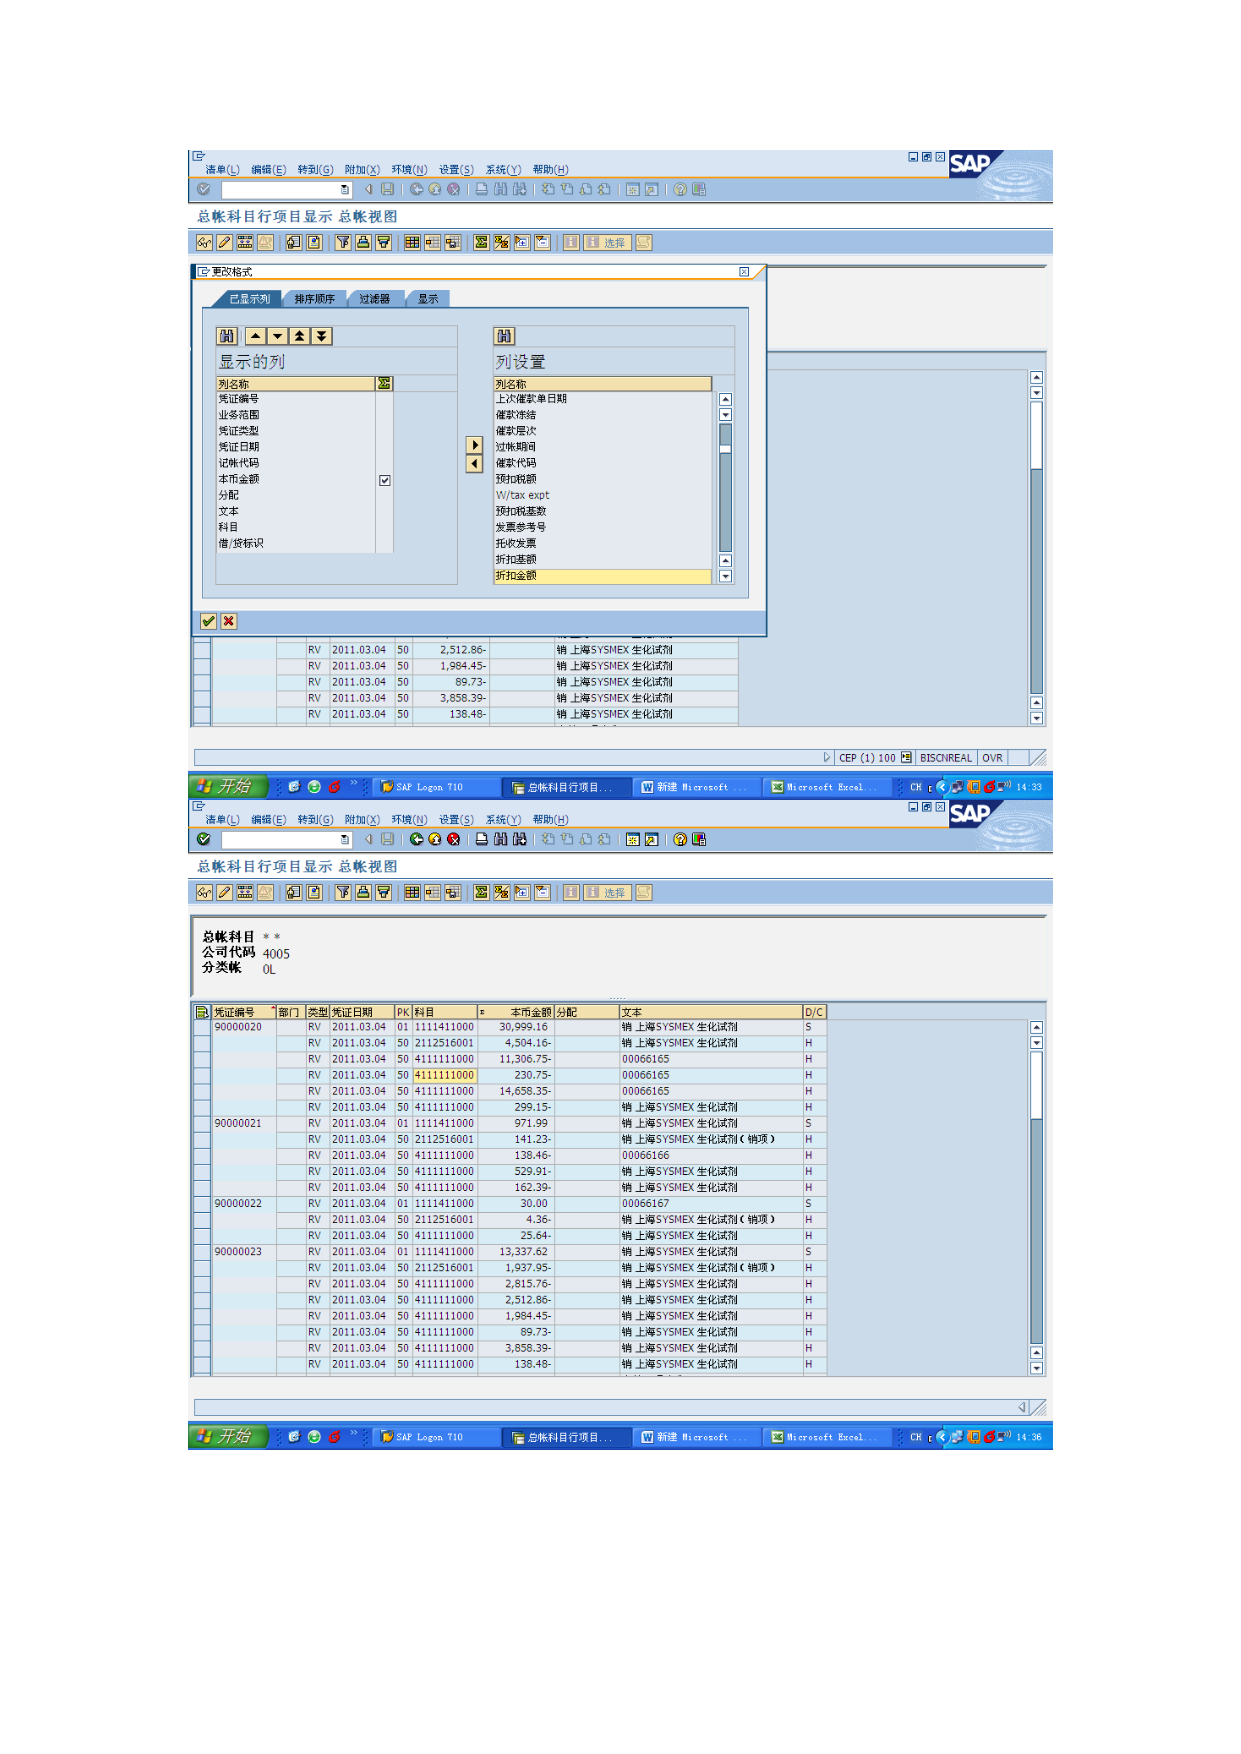
Task: Switch to 排序顺序 tab in dialog
Action: pyautogui.click(x=314, y=299)
